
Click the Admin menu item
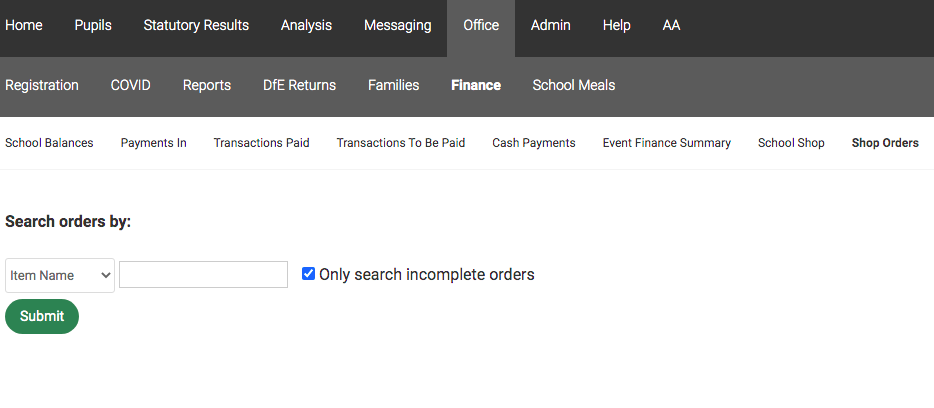[550, 25]
